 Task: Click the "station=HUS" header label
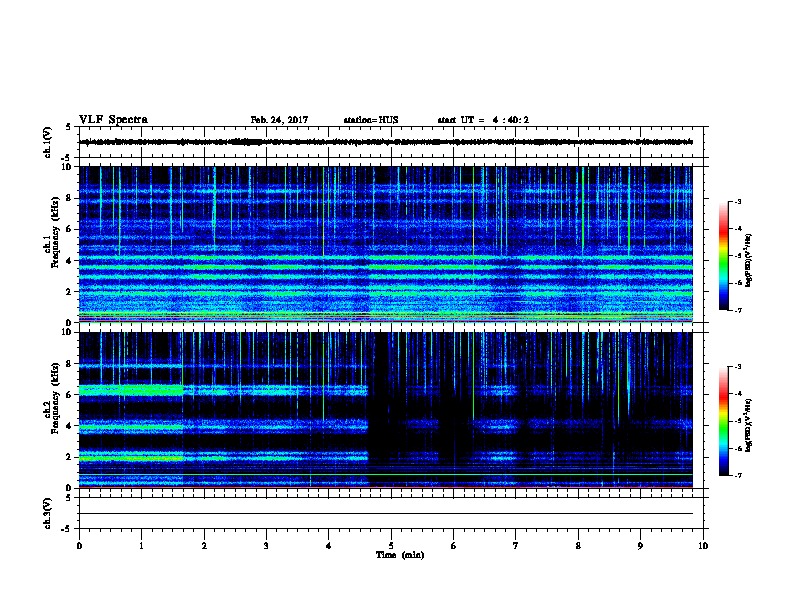tap(371, 120)
